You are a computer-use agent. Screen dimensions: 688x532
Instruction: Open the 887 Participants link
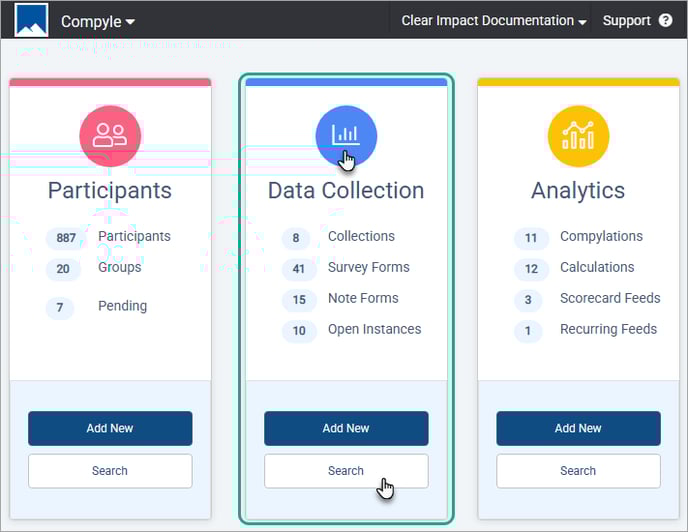134,237
